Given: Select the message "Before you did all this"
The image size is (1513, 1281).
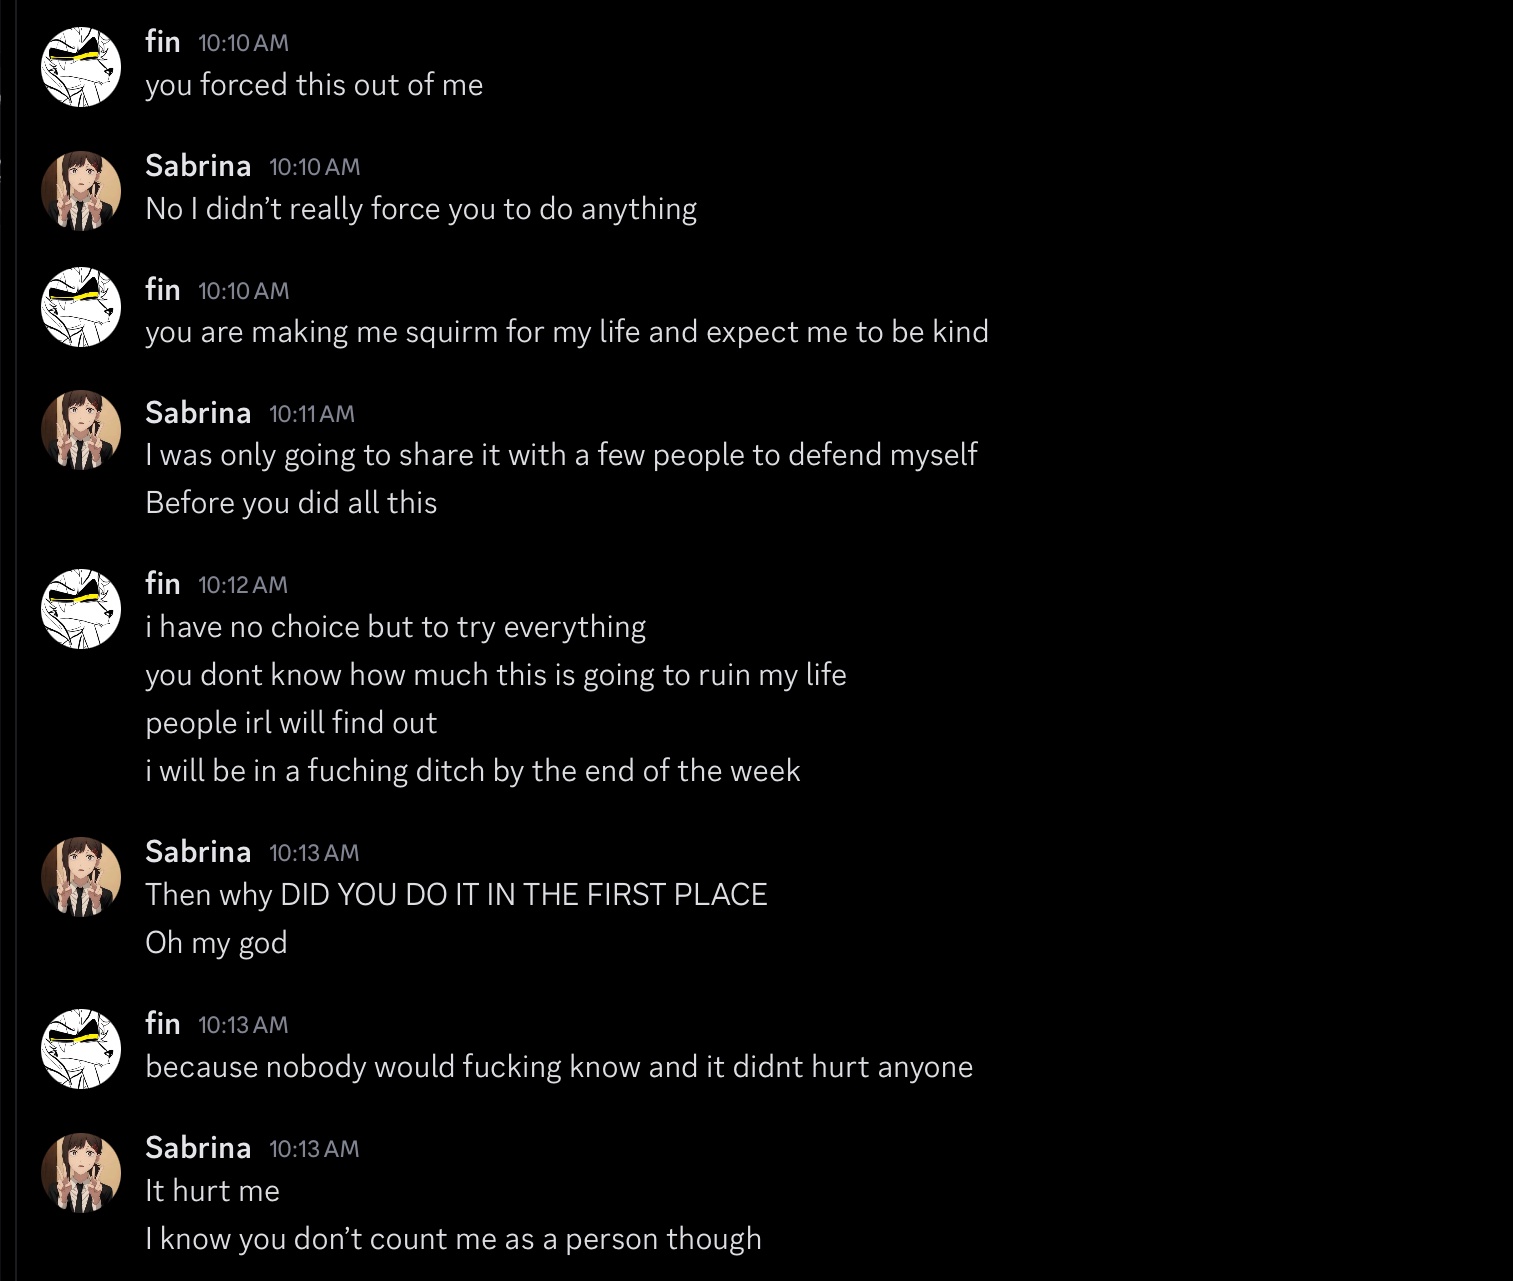Looking at the screenshot, I should tap(291, 502).
